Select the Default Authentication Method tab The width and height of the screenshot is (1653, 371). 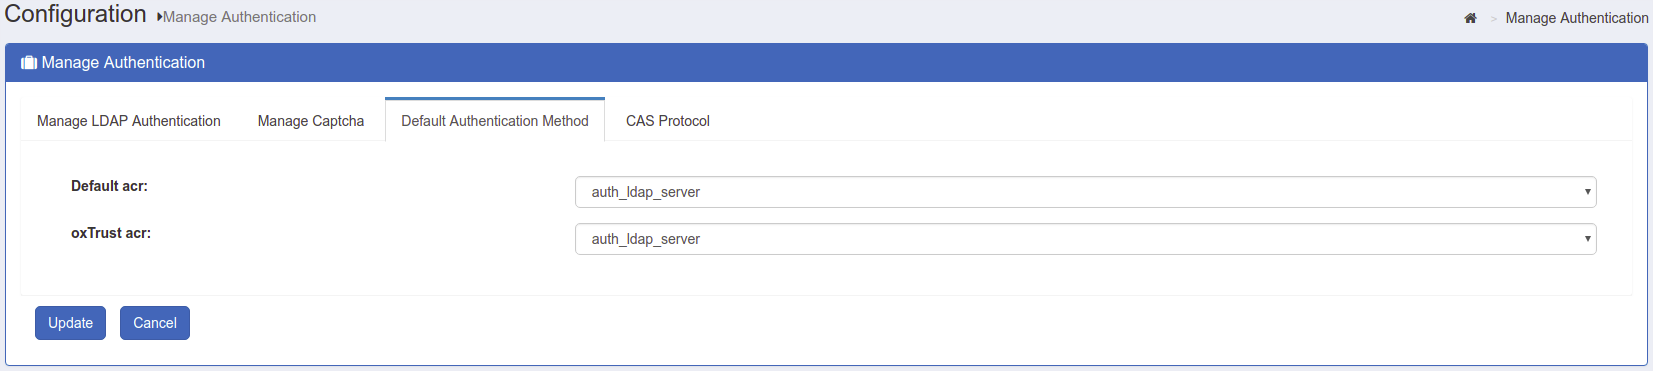(495, 120)
